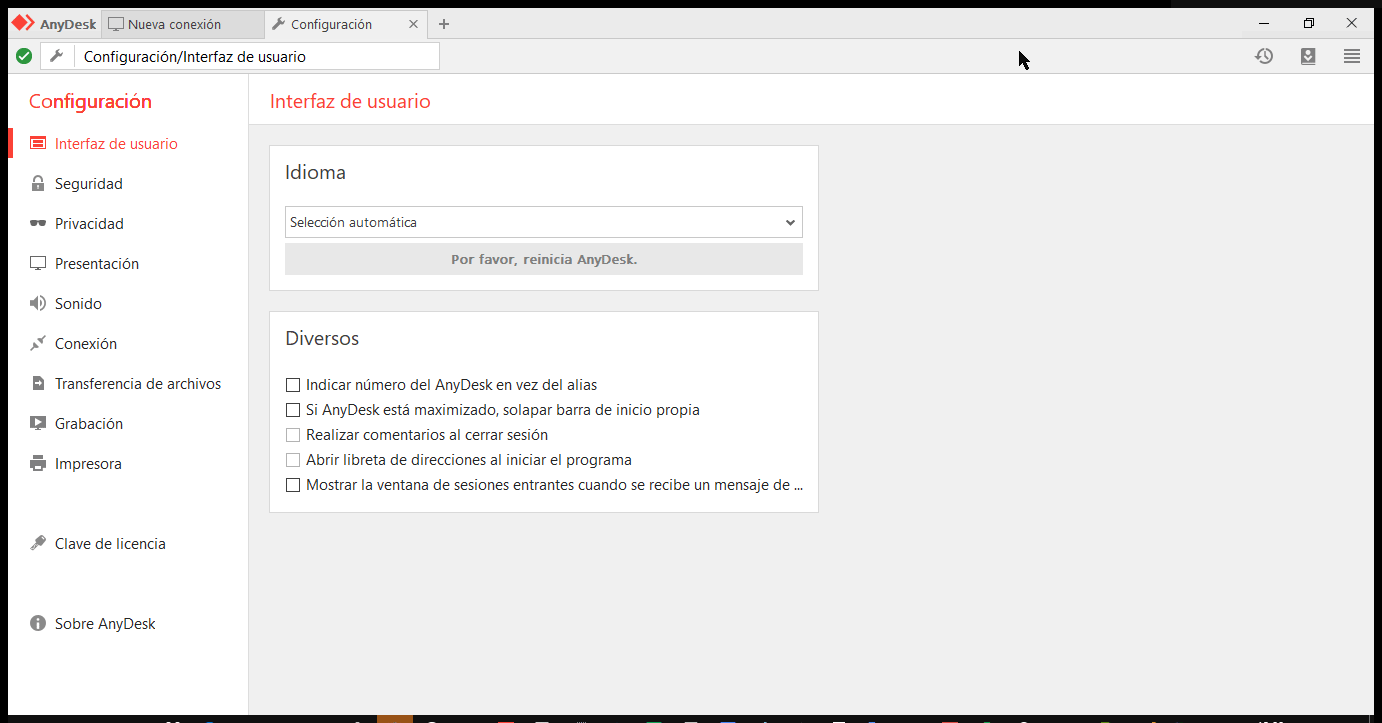
Task: Go to Grabación settings
Action: click(89, 424)
